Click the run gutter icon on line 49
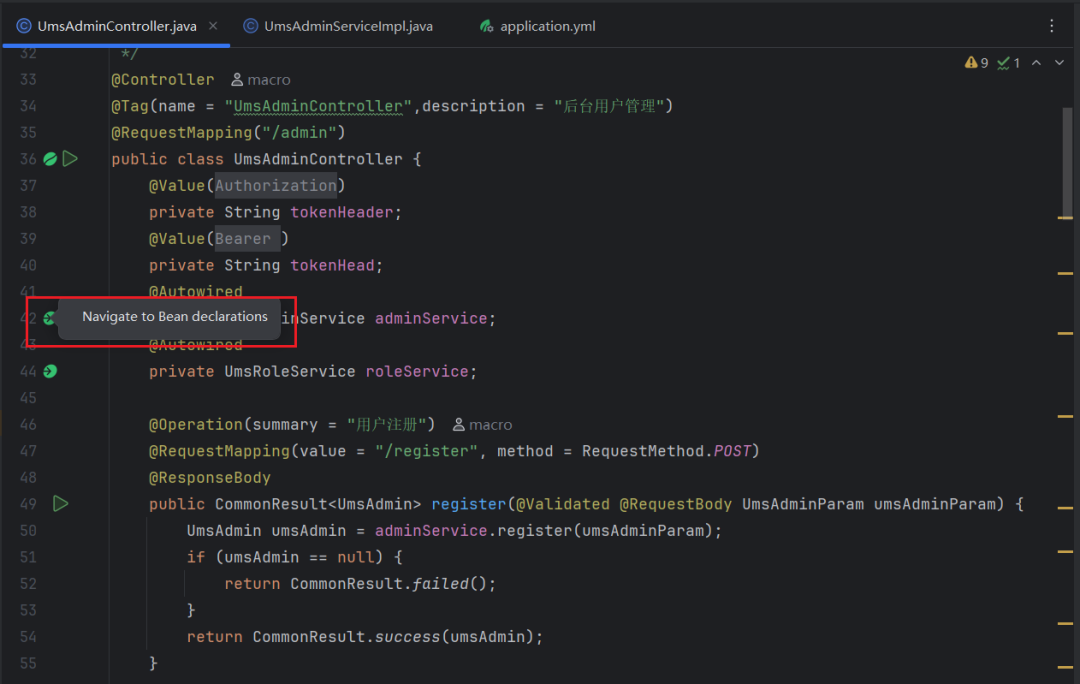 (x=61, y=504)
